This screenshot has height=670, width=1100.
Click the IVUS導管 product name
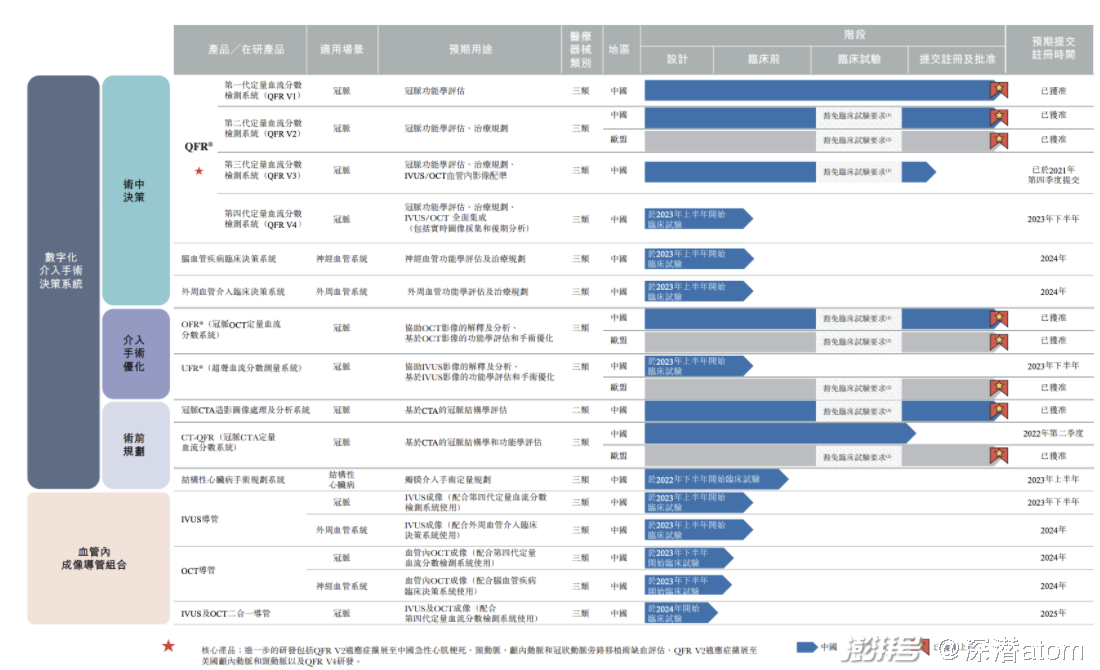(200, 519)
